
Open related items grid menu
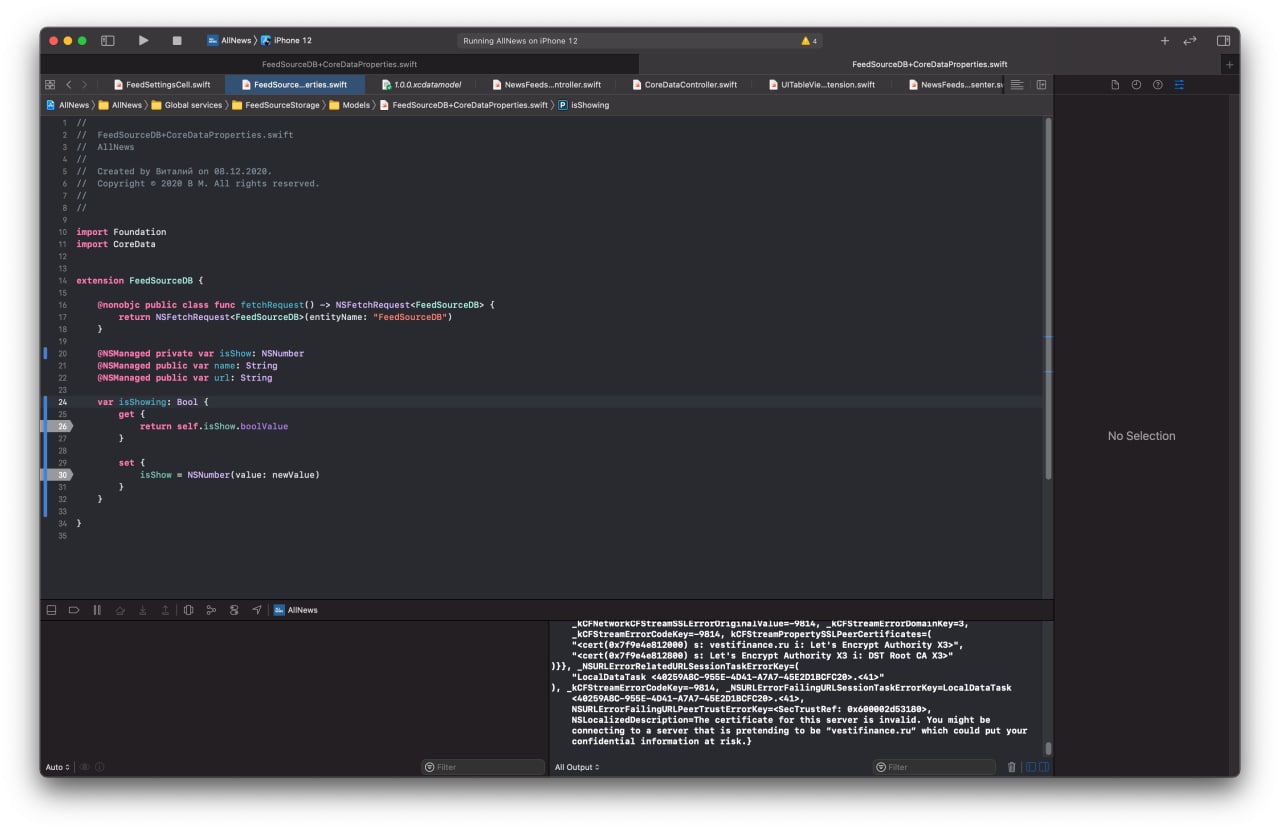[49, 85]
